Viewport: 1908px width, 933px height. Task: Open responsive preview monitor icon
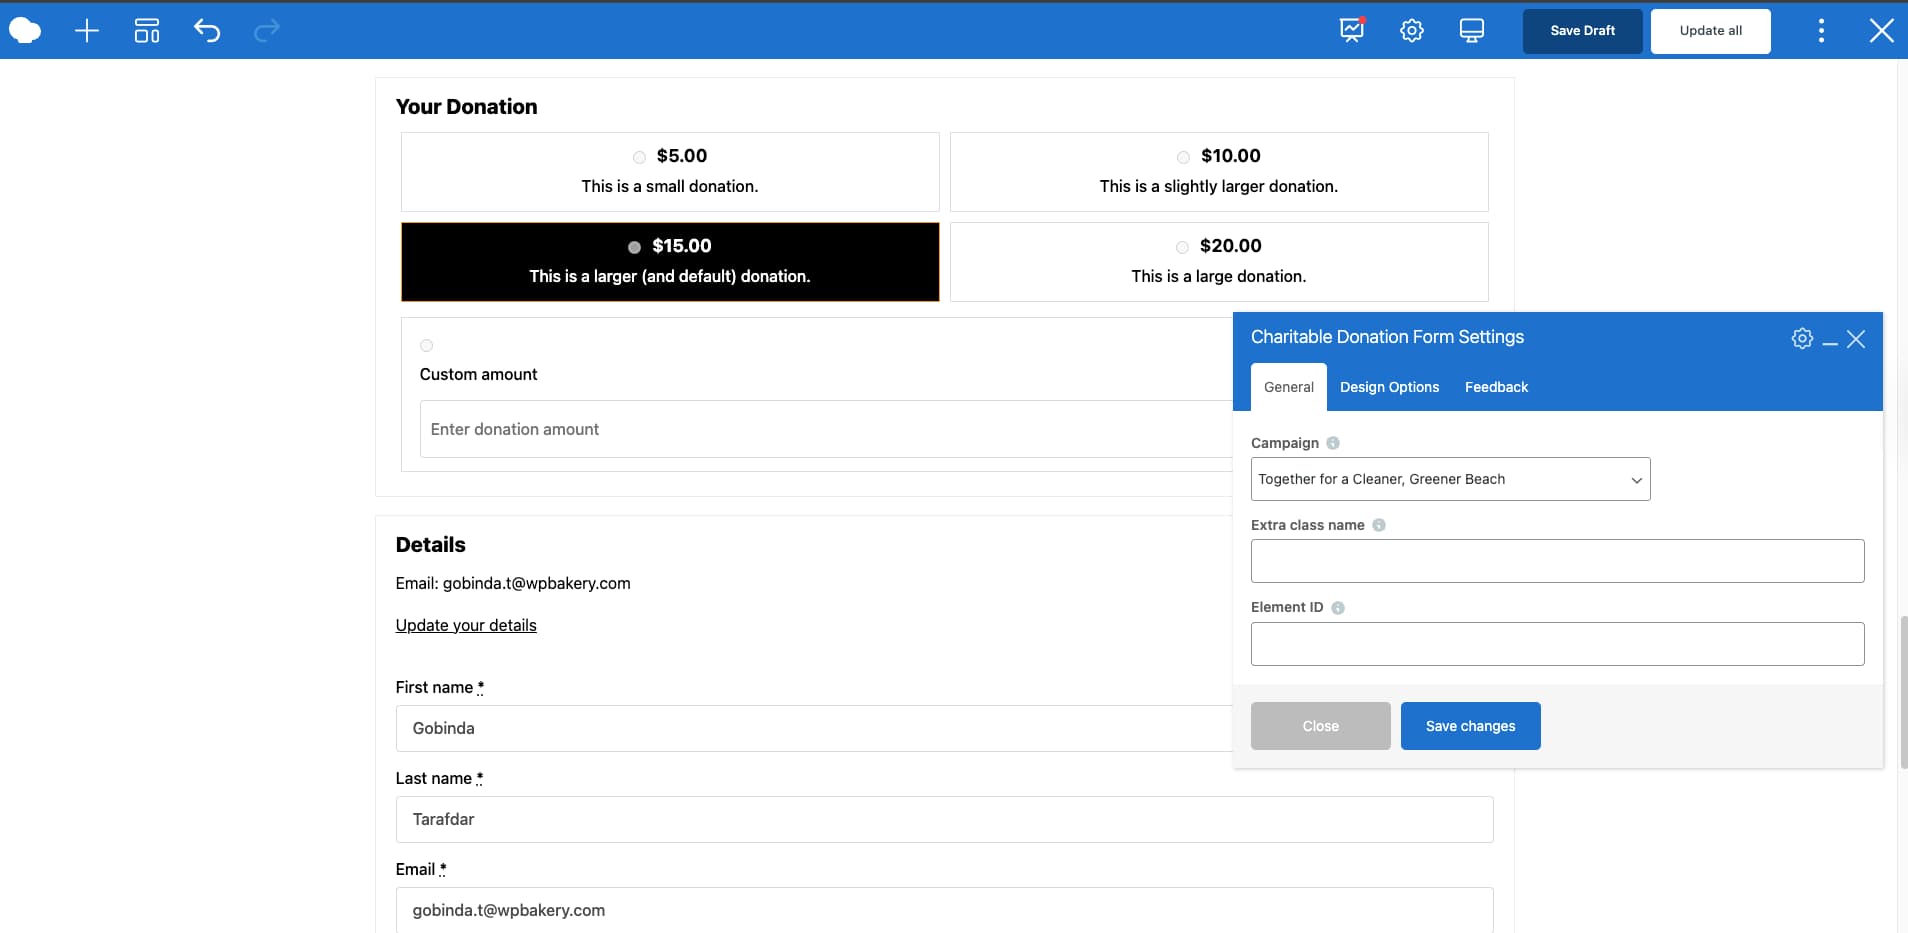point(1471,30)
